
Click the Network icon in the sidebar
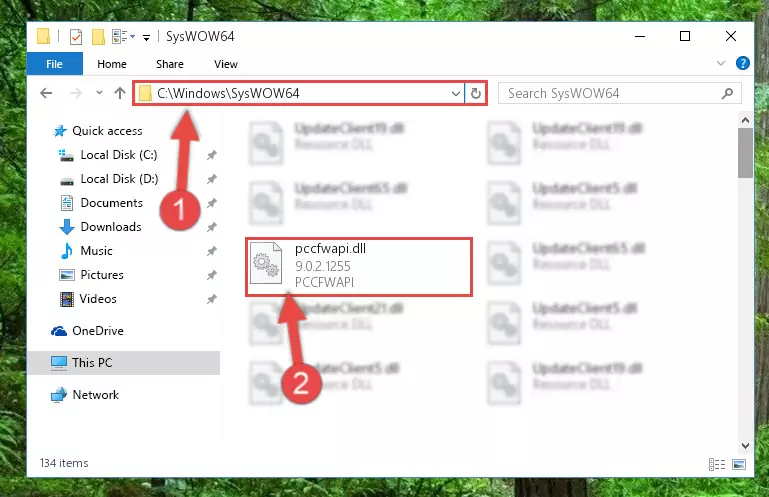(x=59, y=395)
